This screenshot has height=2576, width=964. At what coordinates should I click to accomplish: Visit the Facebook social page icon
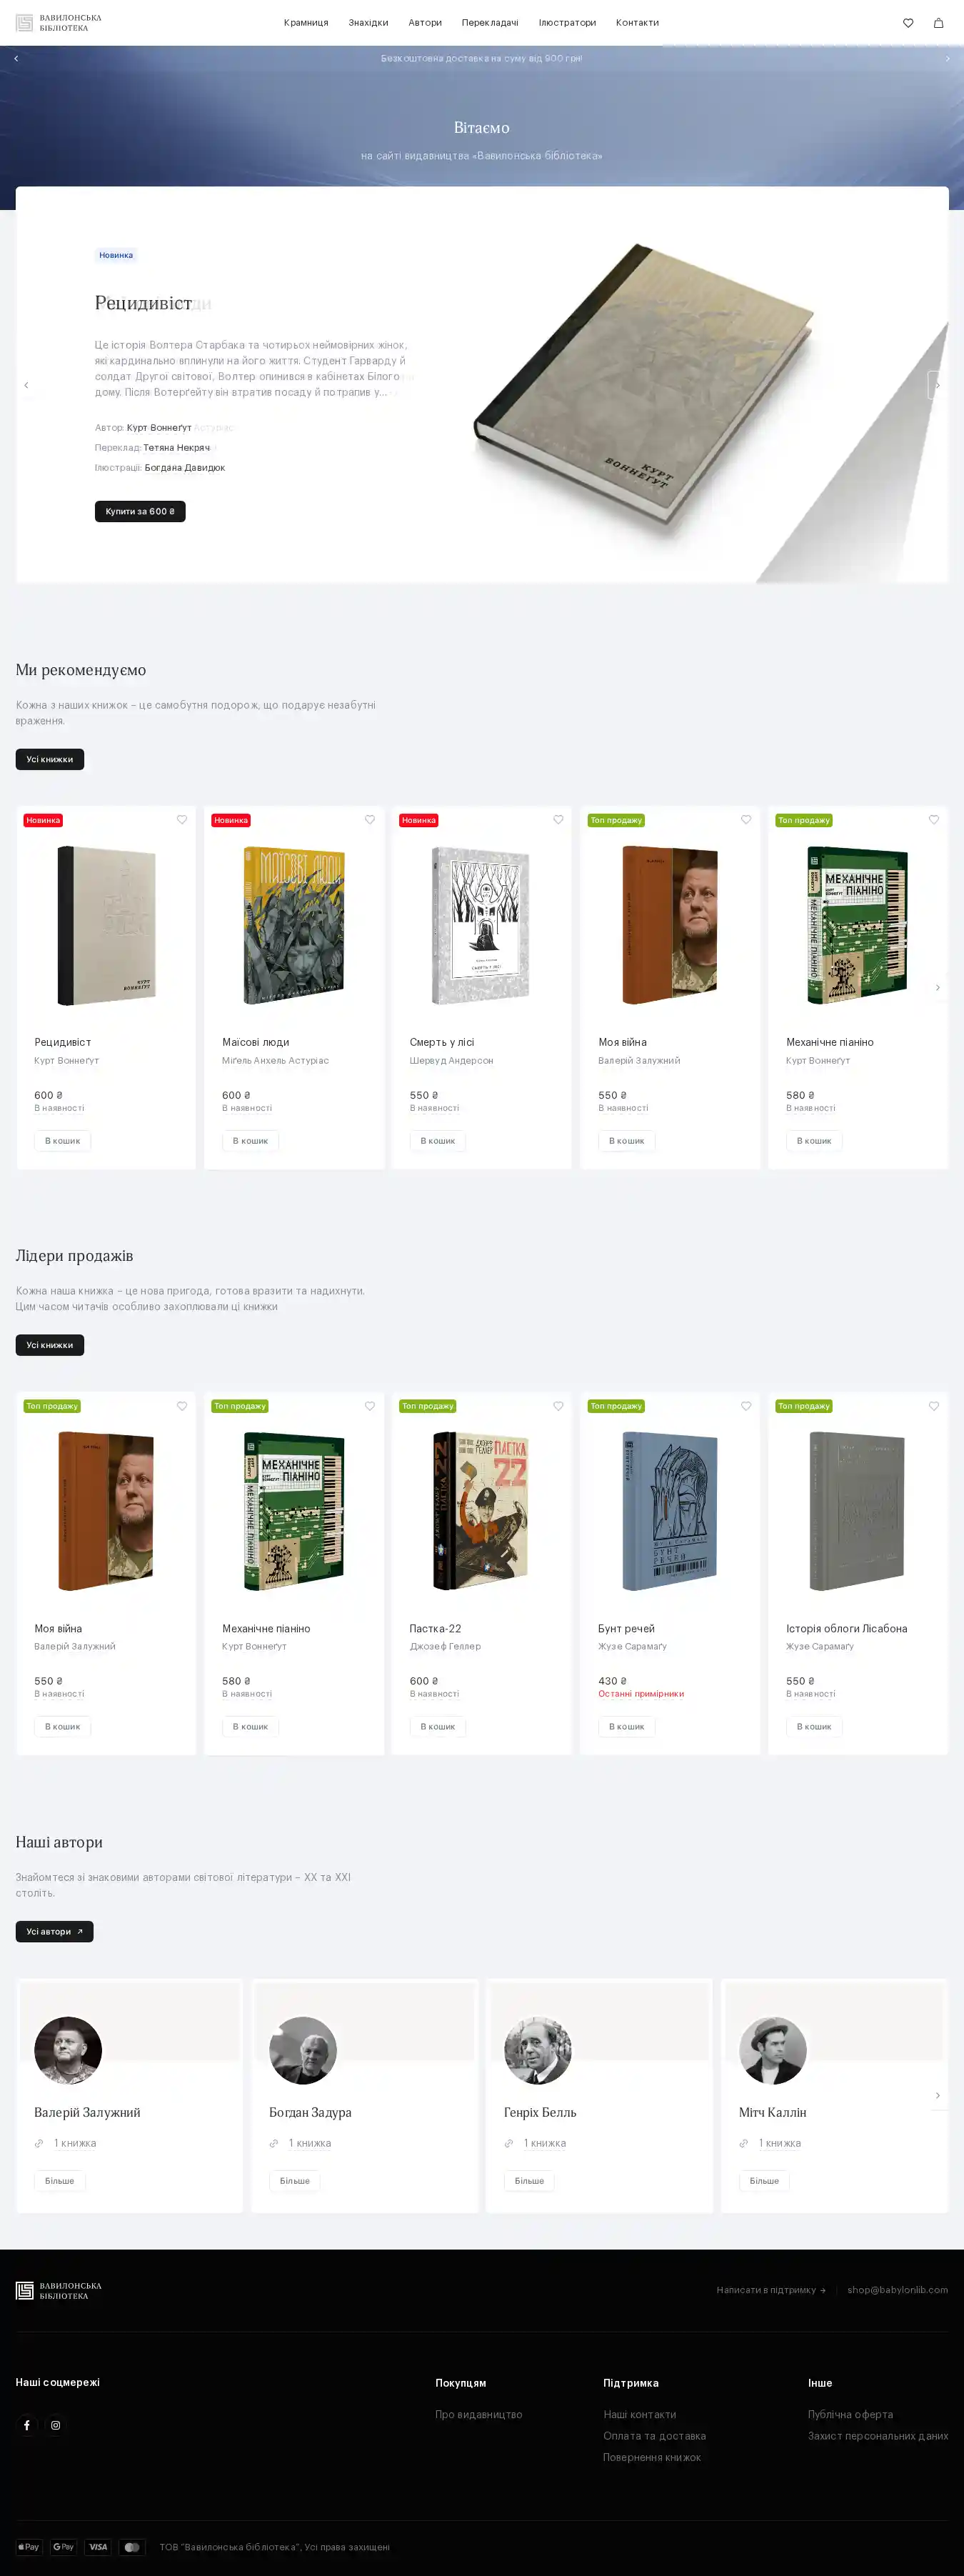pyautogui.click(x=27, y=2425)
